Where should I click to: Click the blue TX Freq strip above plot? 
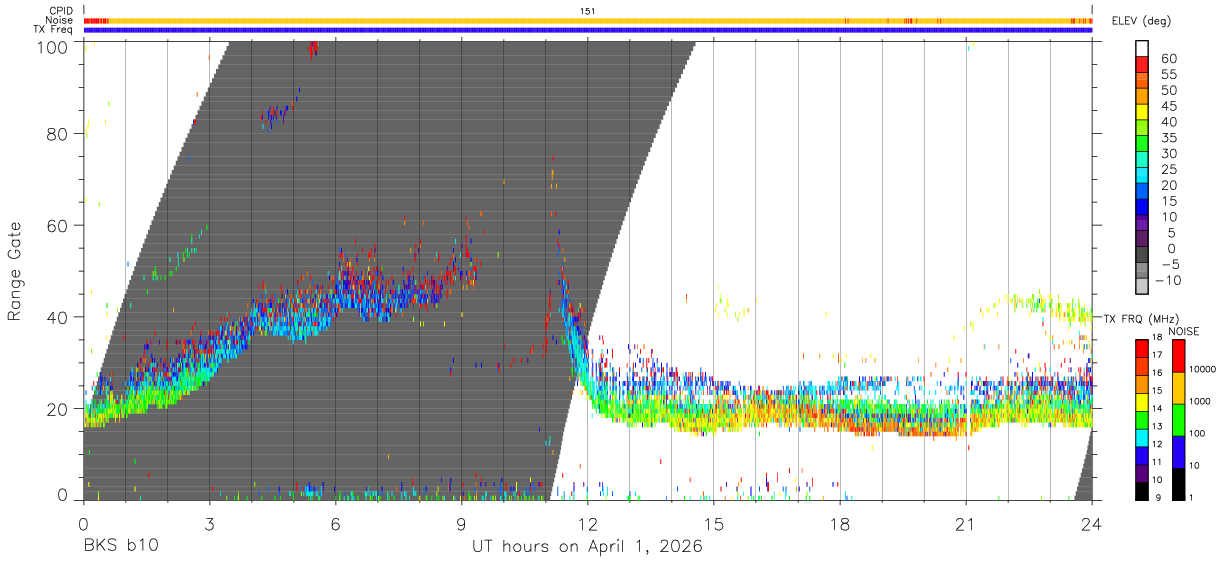(587, 30)
